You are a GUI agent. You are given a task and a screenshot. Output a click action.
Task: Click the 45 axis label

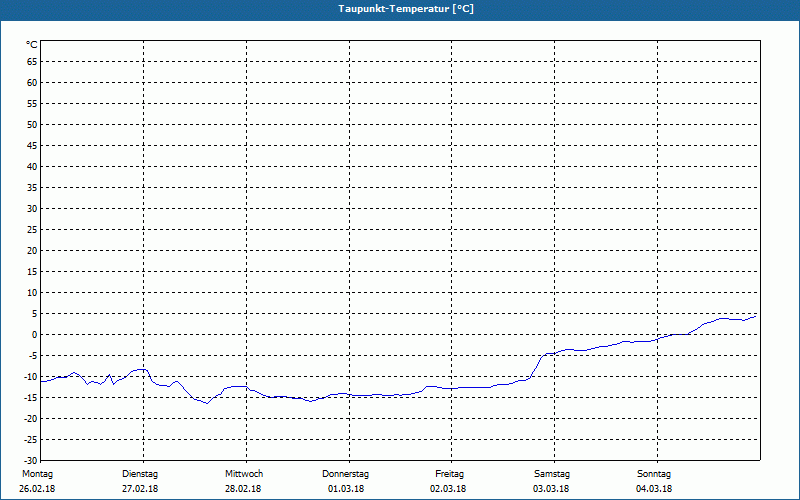32,146
